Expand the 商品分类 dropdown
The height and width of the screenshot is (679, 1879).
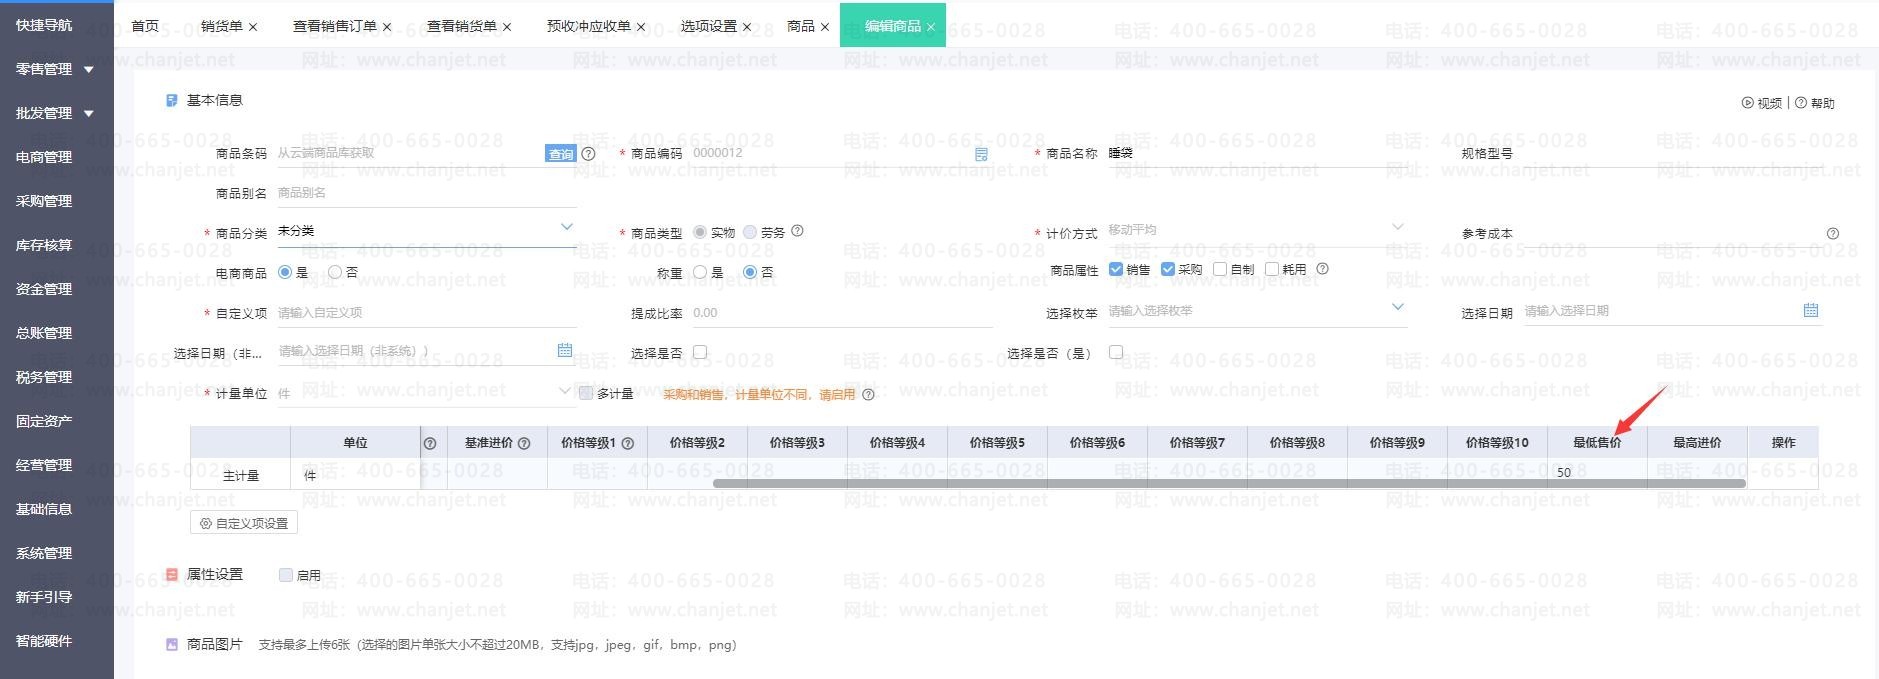[566, 228]
